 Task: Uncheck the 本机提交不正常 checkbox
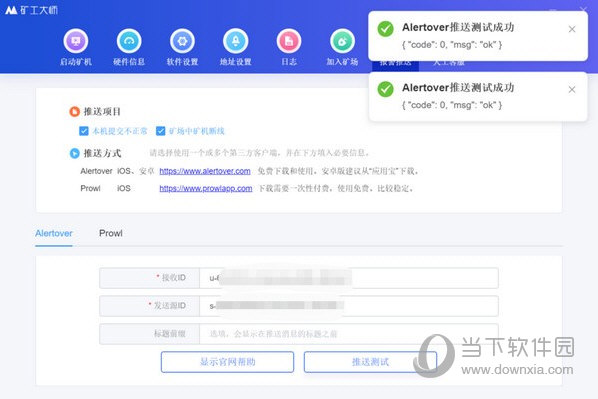coord(84,131)
